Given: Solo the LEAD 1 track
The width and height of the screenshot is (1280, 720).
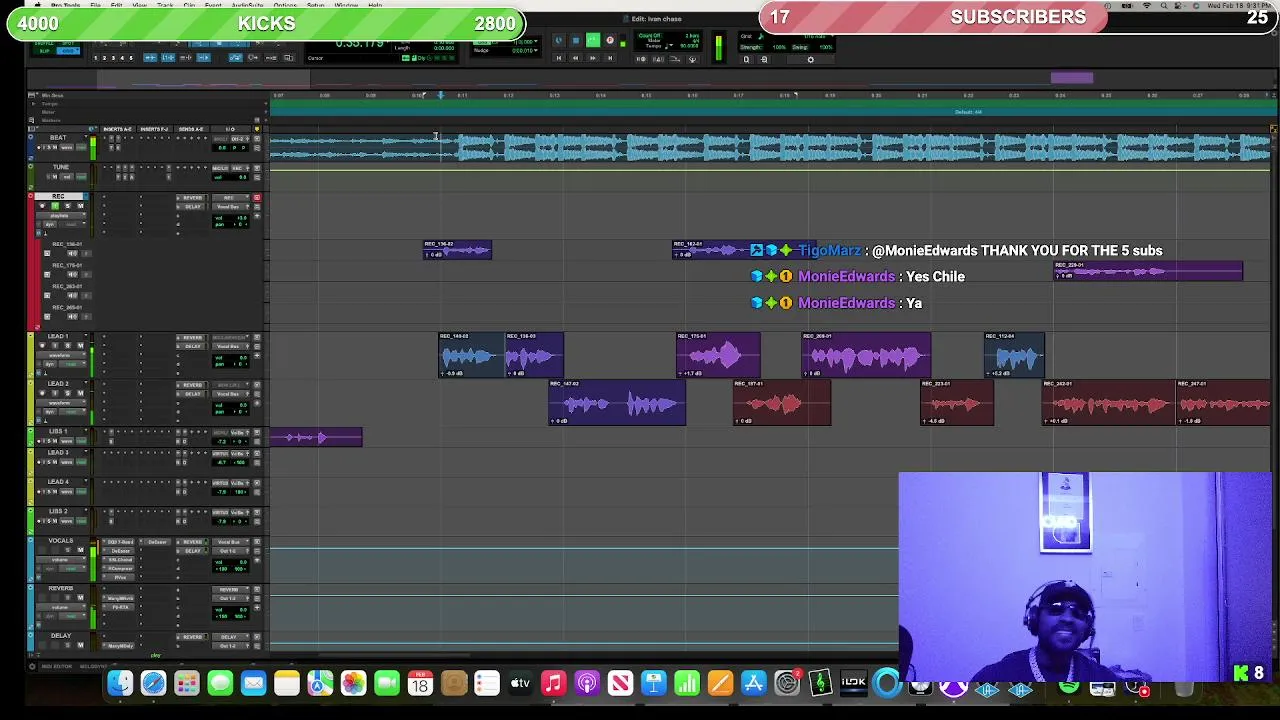Looking at the screenshot, I should (68, 345).
